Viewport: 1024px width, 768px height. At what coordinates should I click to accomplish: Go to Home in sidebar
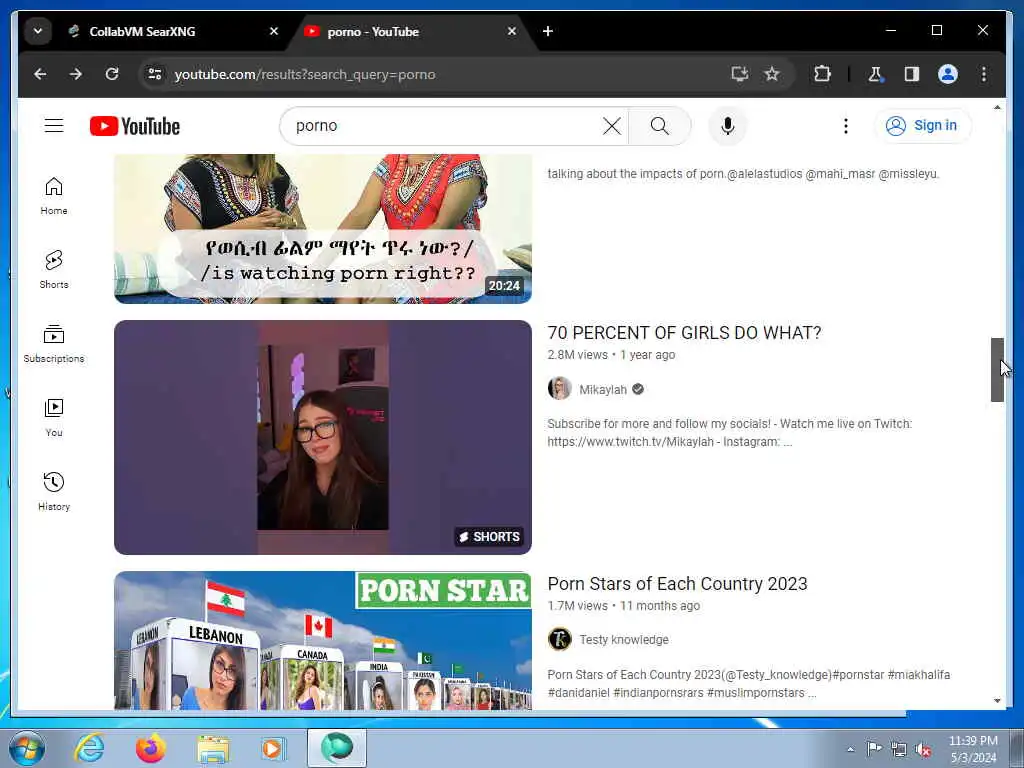54,196
